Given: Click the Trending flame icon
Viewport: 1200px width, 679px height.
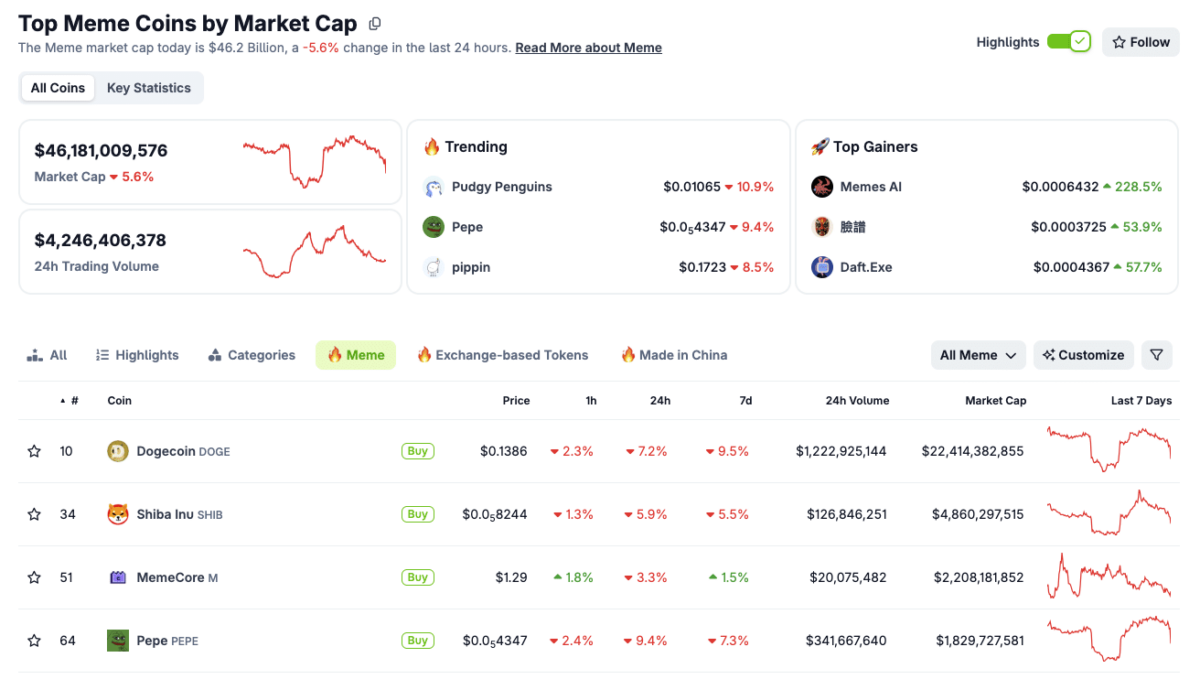Looking at the screenshot, I should [x=431, y=146].
